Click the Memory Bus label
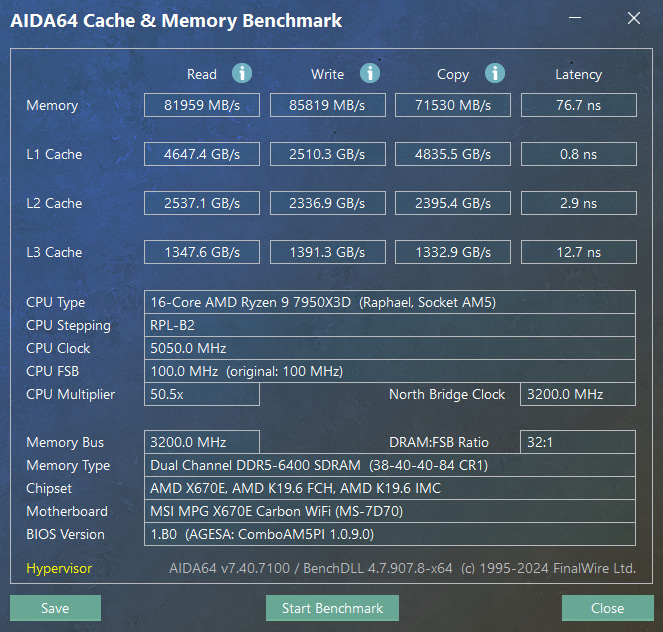The width and height of the screenshot is (663, 632). pyautogui.click(x=65, y=443)
